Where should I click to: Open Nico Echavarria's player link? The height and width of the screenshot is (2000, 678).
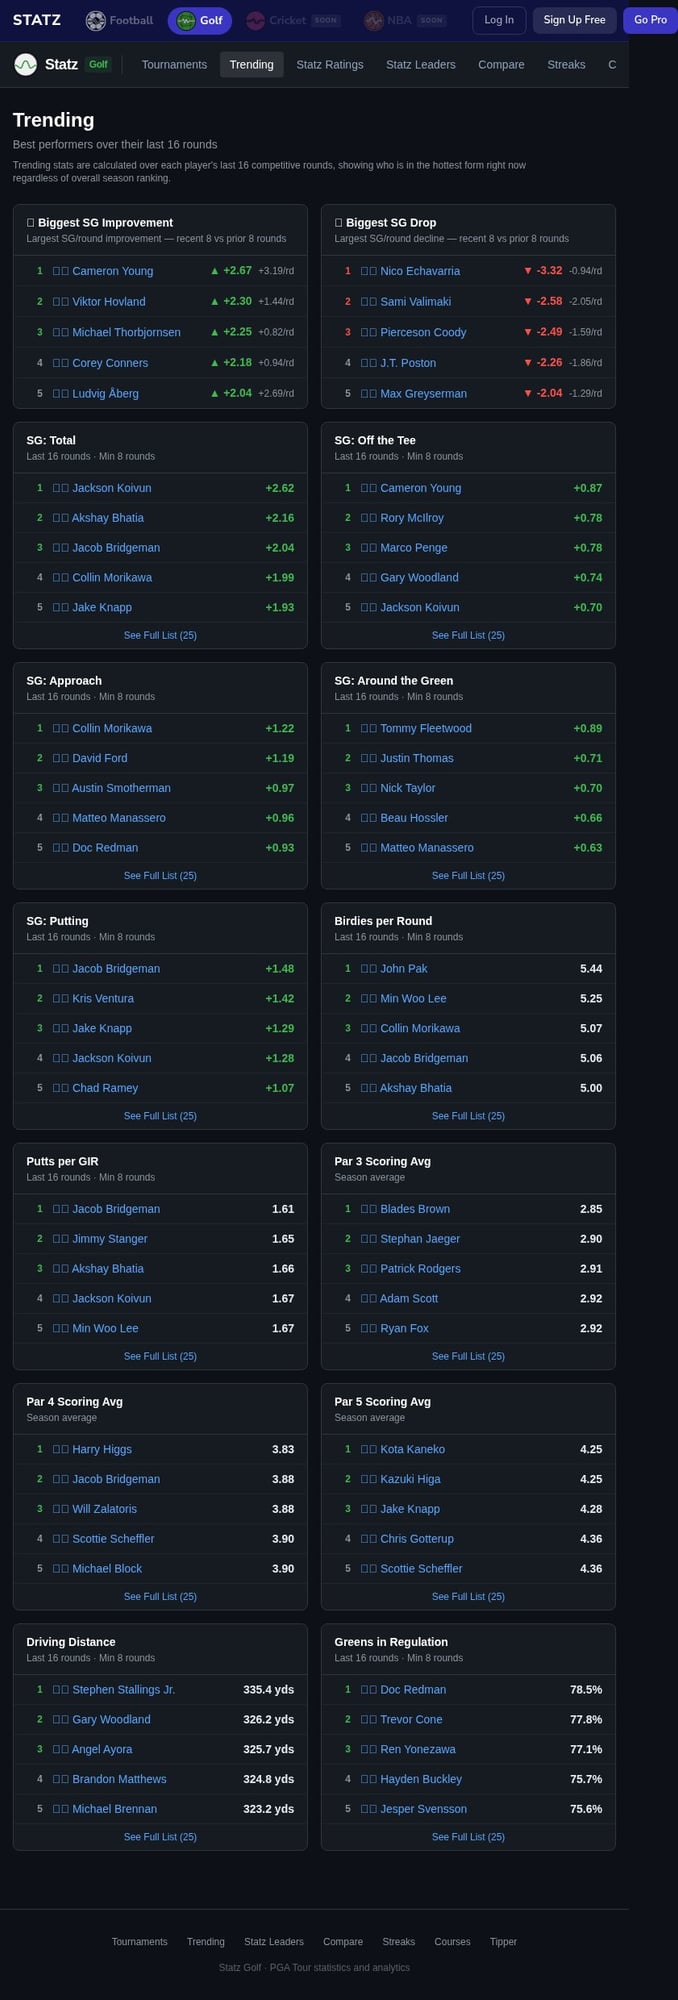pyautogui.click(x=420, y=271)
